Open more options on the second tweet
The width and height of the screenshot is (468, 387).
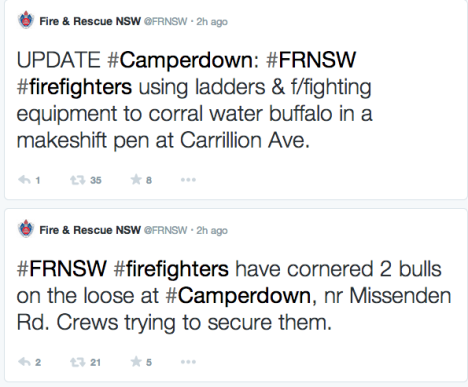188,362
